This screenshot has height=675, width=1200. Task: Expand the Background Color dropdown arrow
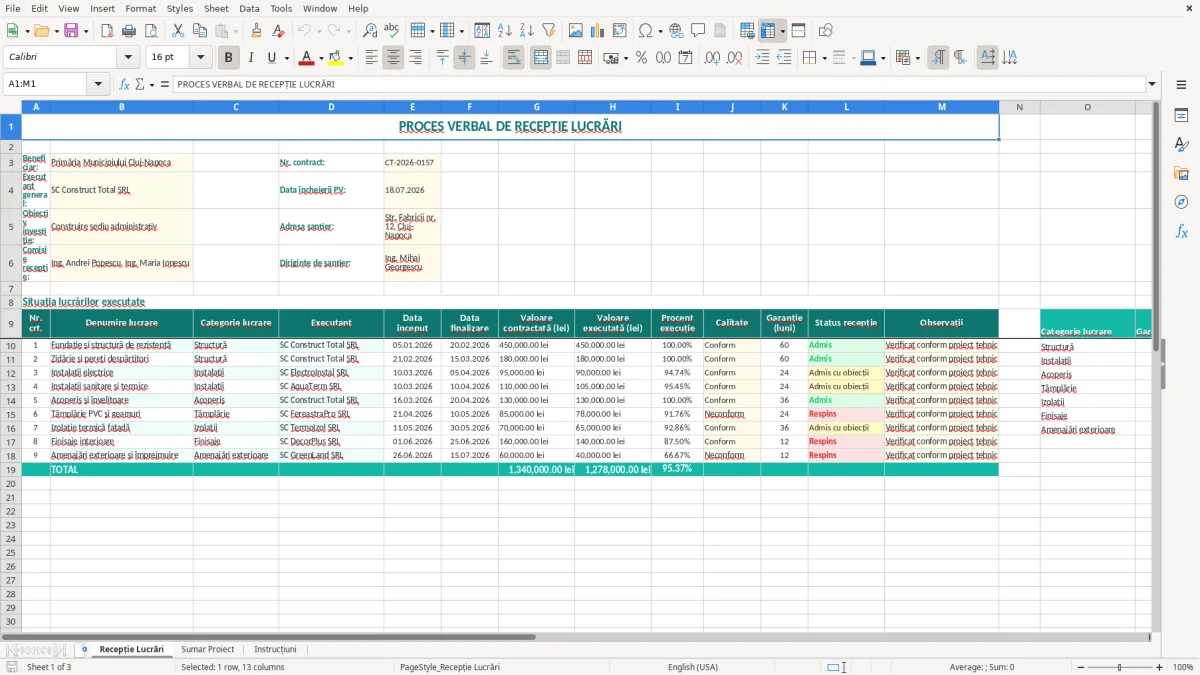350,58
